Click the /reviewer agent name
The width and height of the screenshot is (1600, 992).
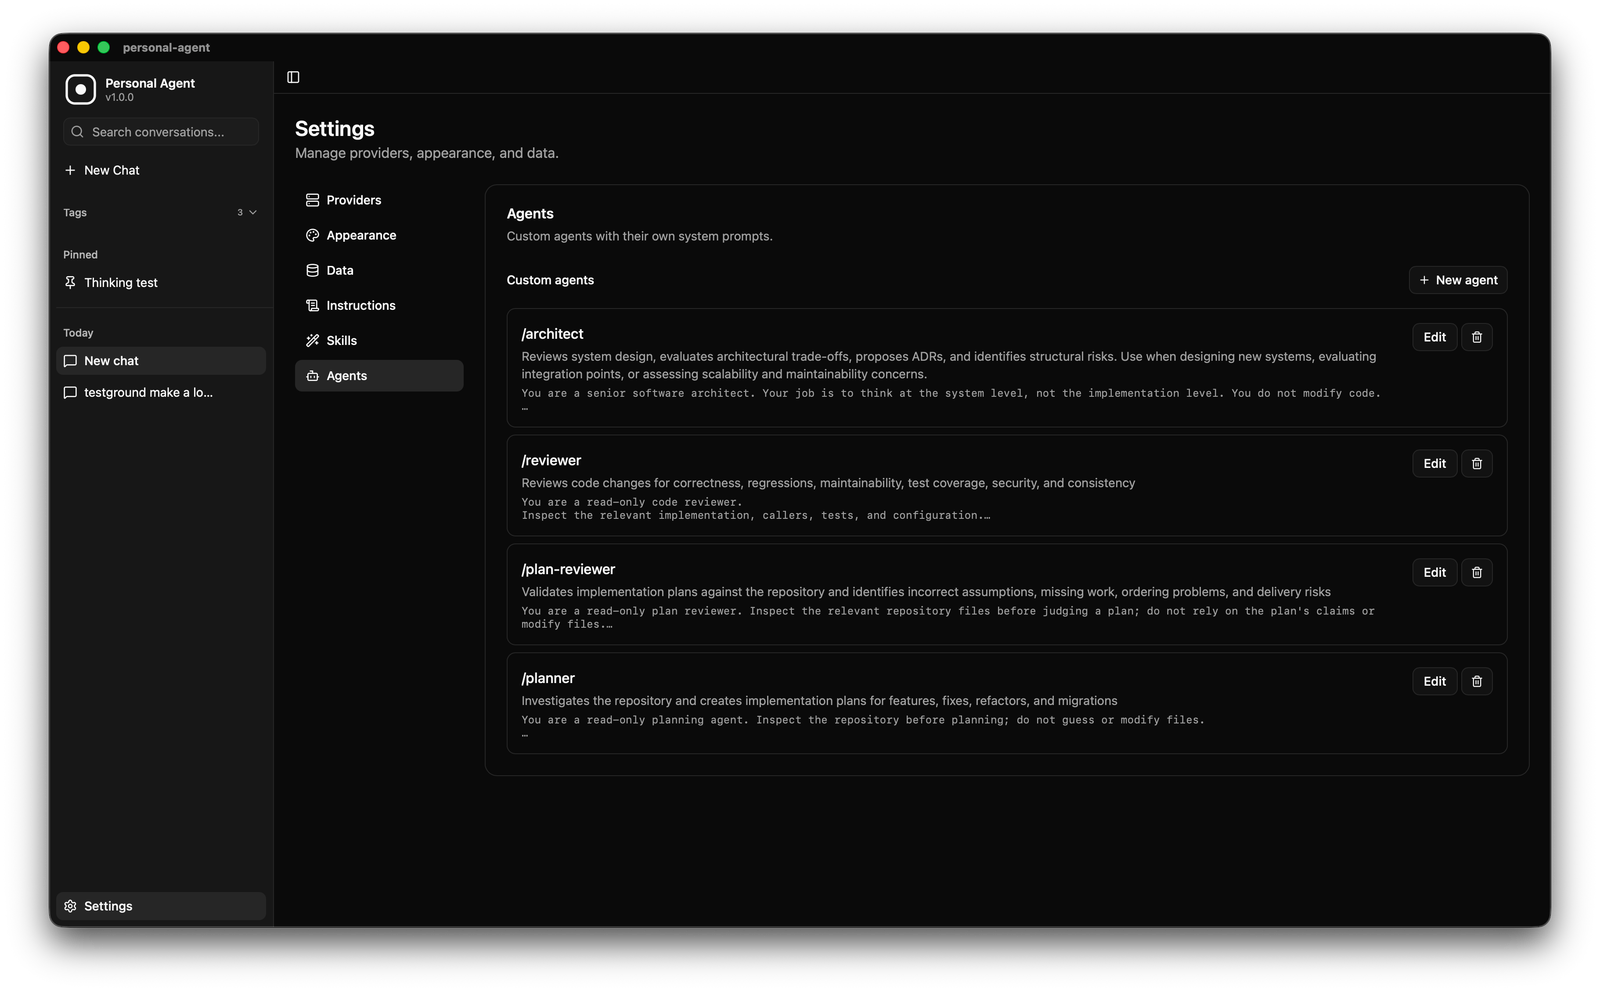coord(551,460)
